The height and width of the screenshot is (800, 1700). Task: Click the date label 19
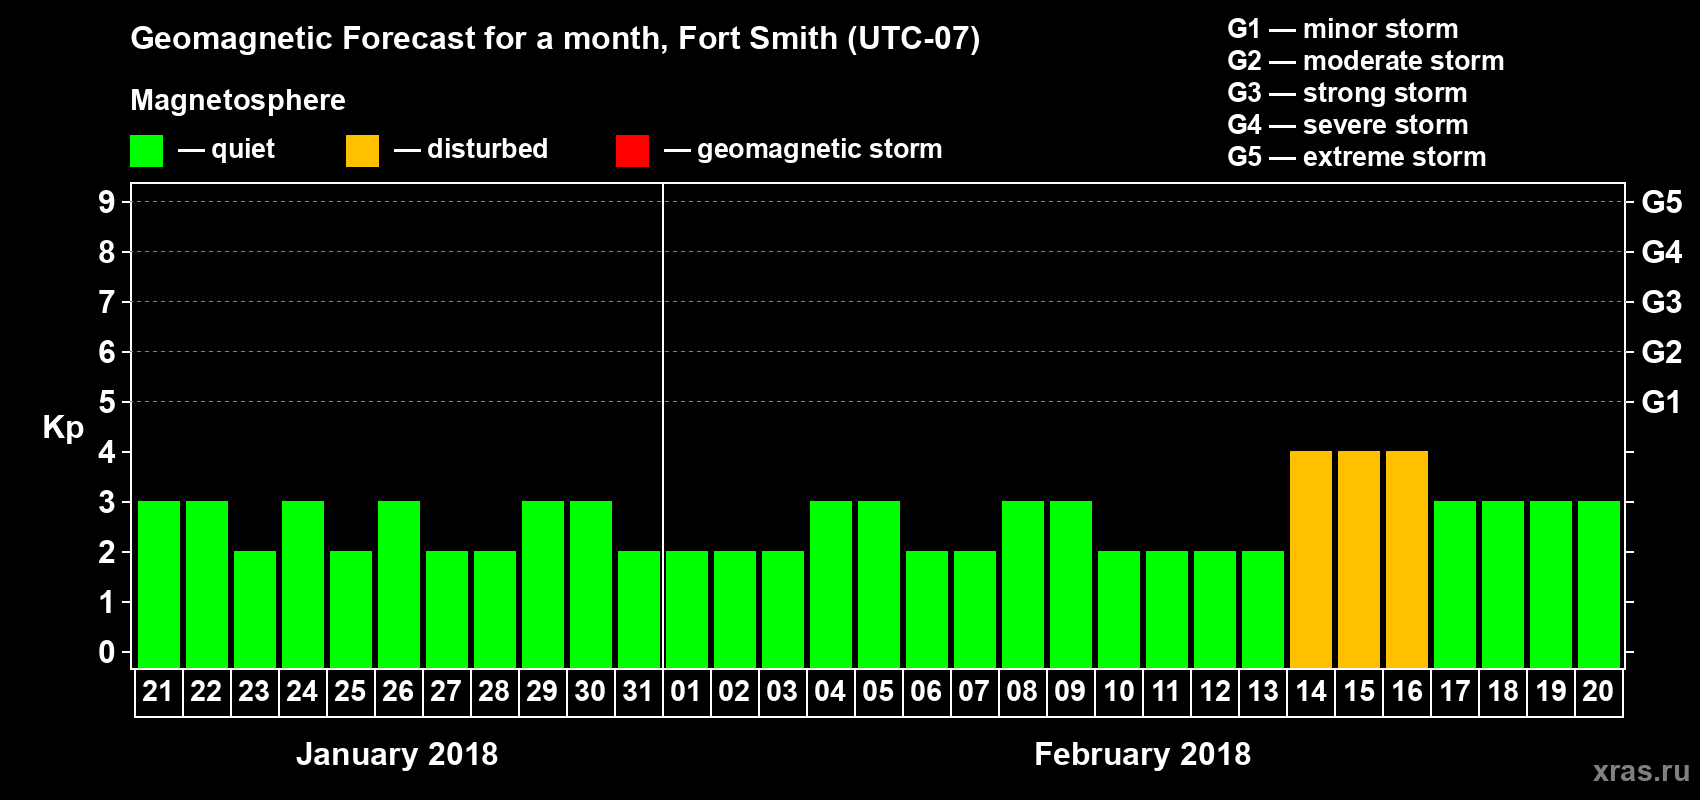pyautogui.click(x=1550, y=691)
